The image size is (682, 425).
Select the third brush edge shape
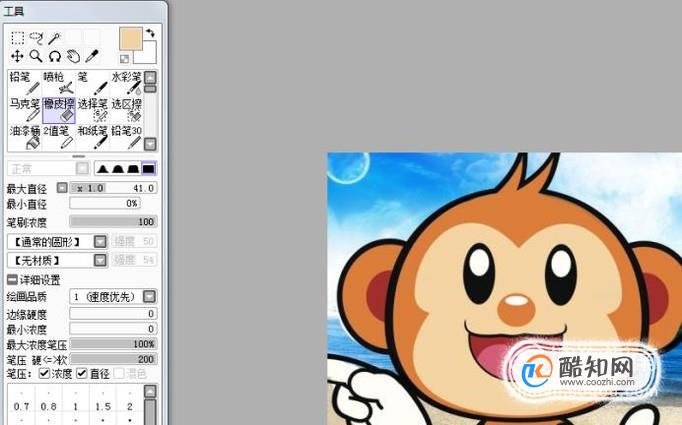[133, 169]
